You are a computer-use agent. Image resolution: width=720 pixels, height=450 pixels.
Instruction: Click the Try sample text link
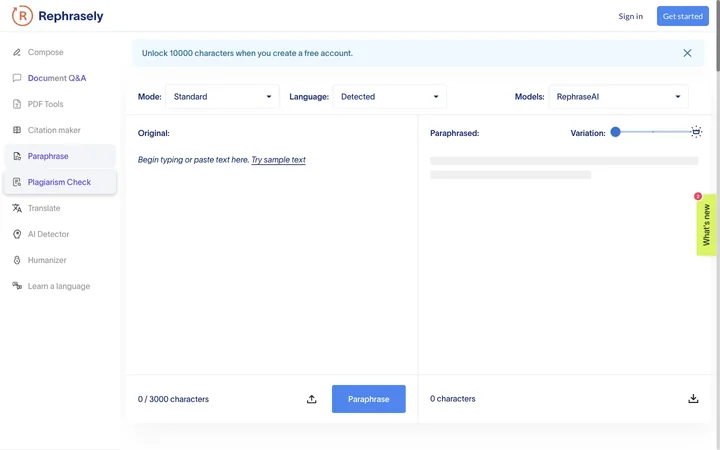tap(278, 160)
